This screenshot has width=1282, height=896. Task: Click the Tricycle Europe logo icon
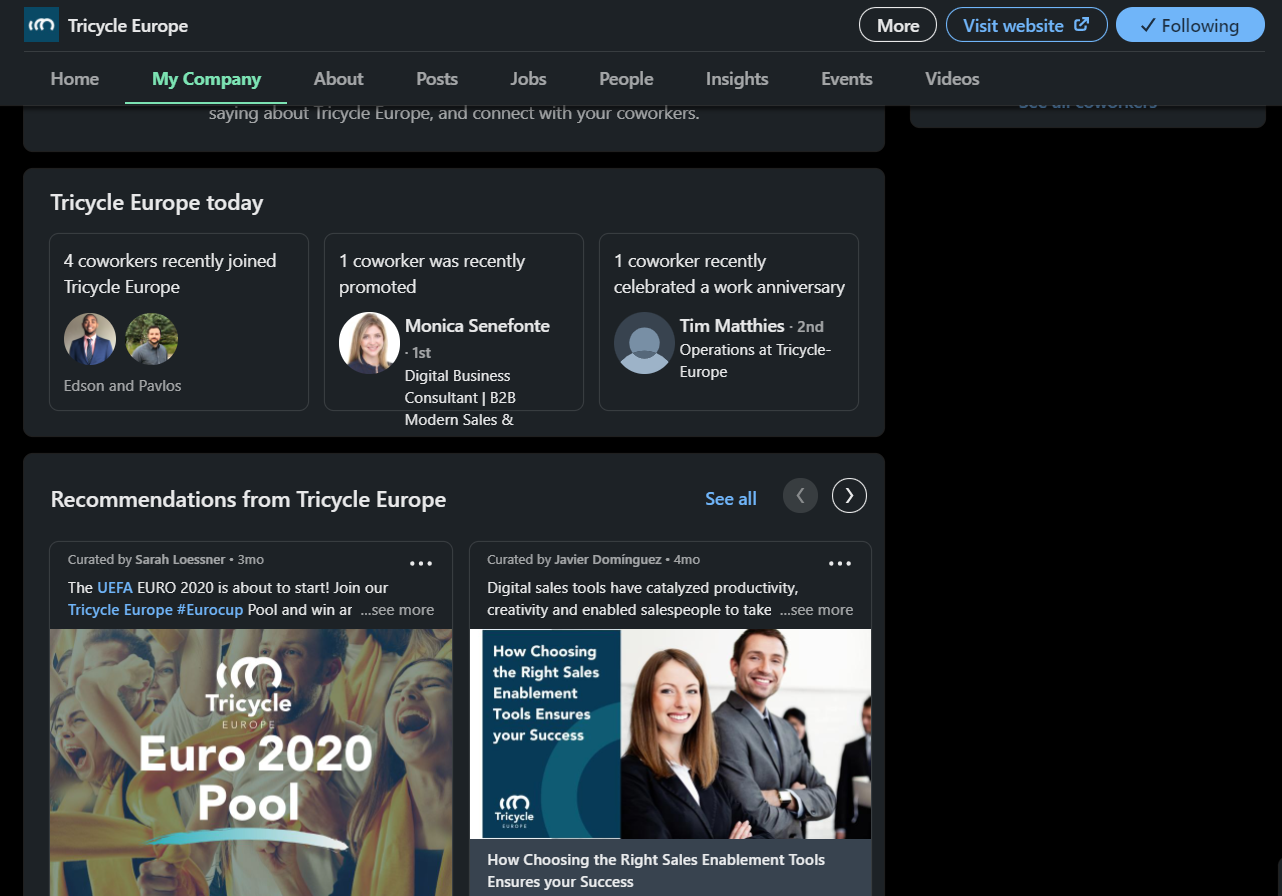[40, 24]
